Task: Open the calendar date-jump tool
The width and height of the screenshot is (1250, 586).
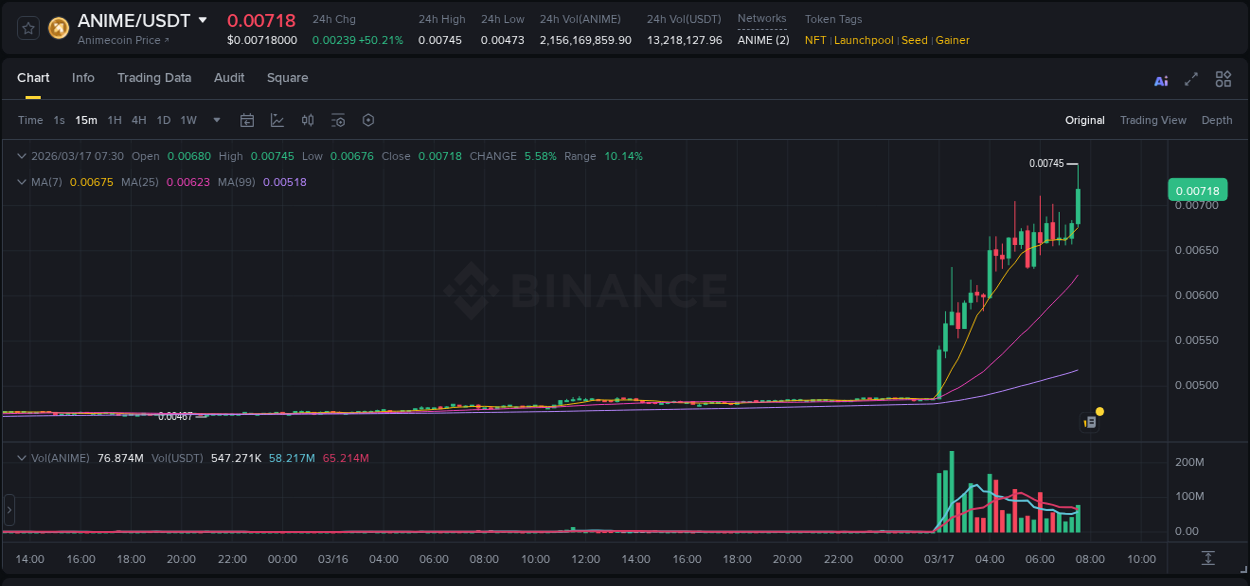Action: tap(247, 120)
